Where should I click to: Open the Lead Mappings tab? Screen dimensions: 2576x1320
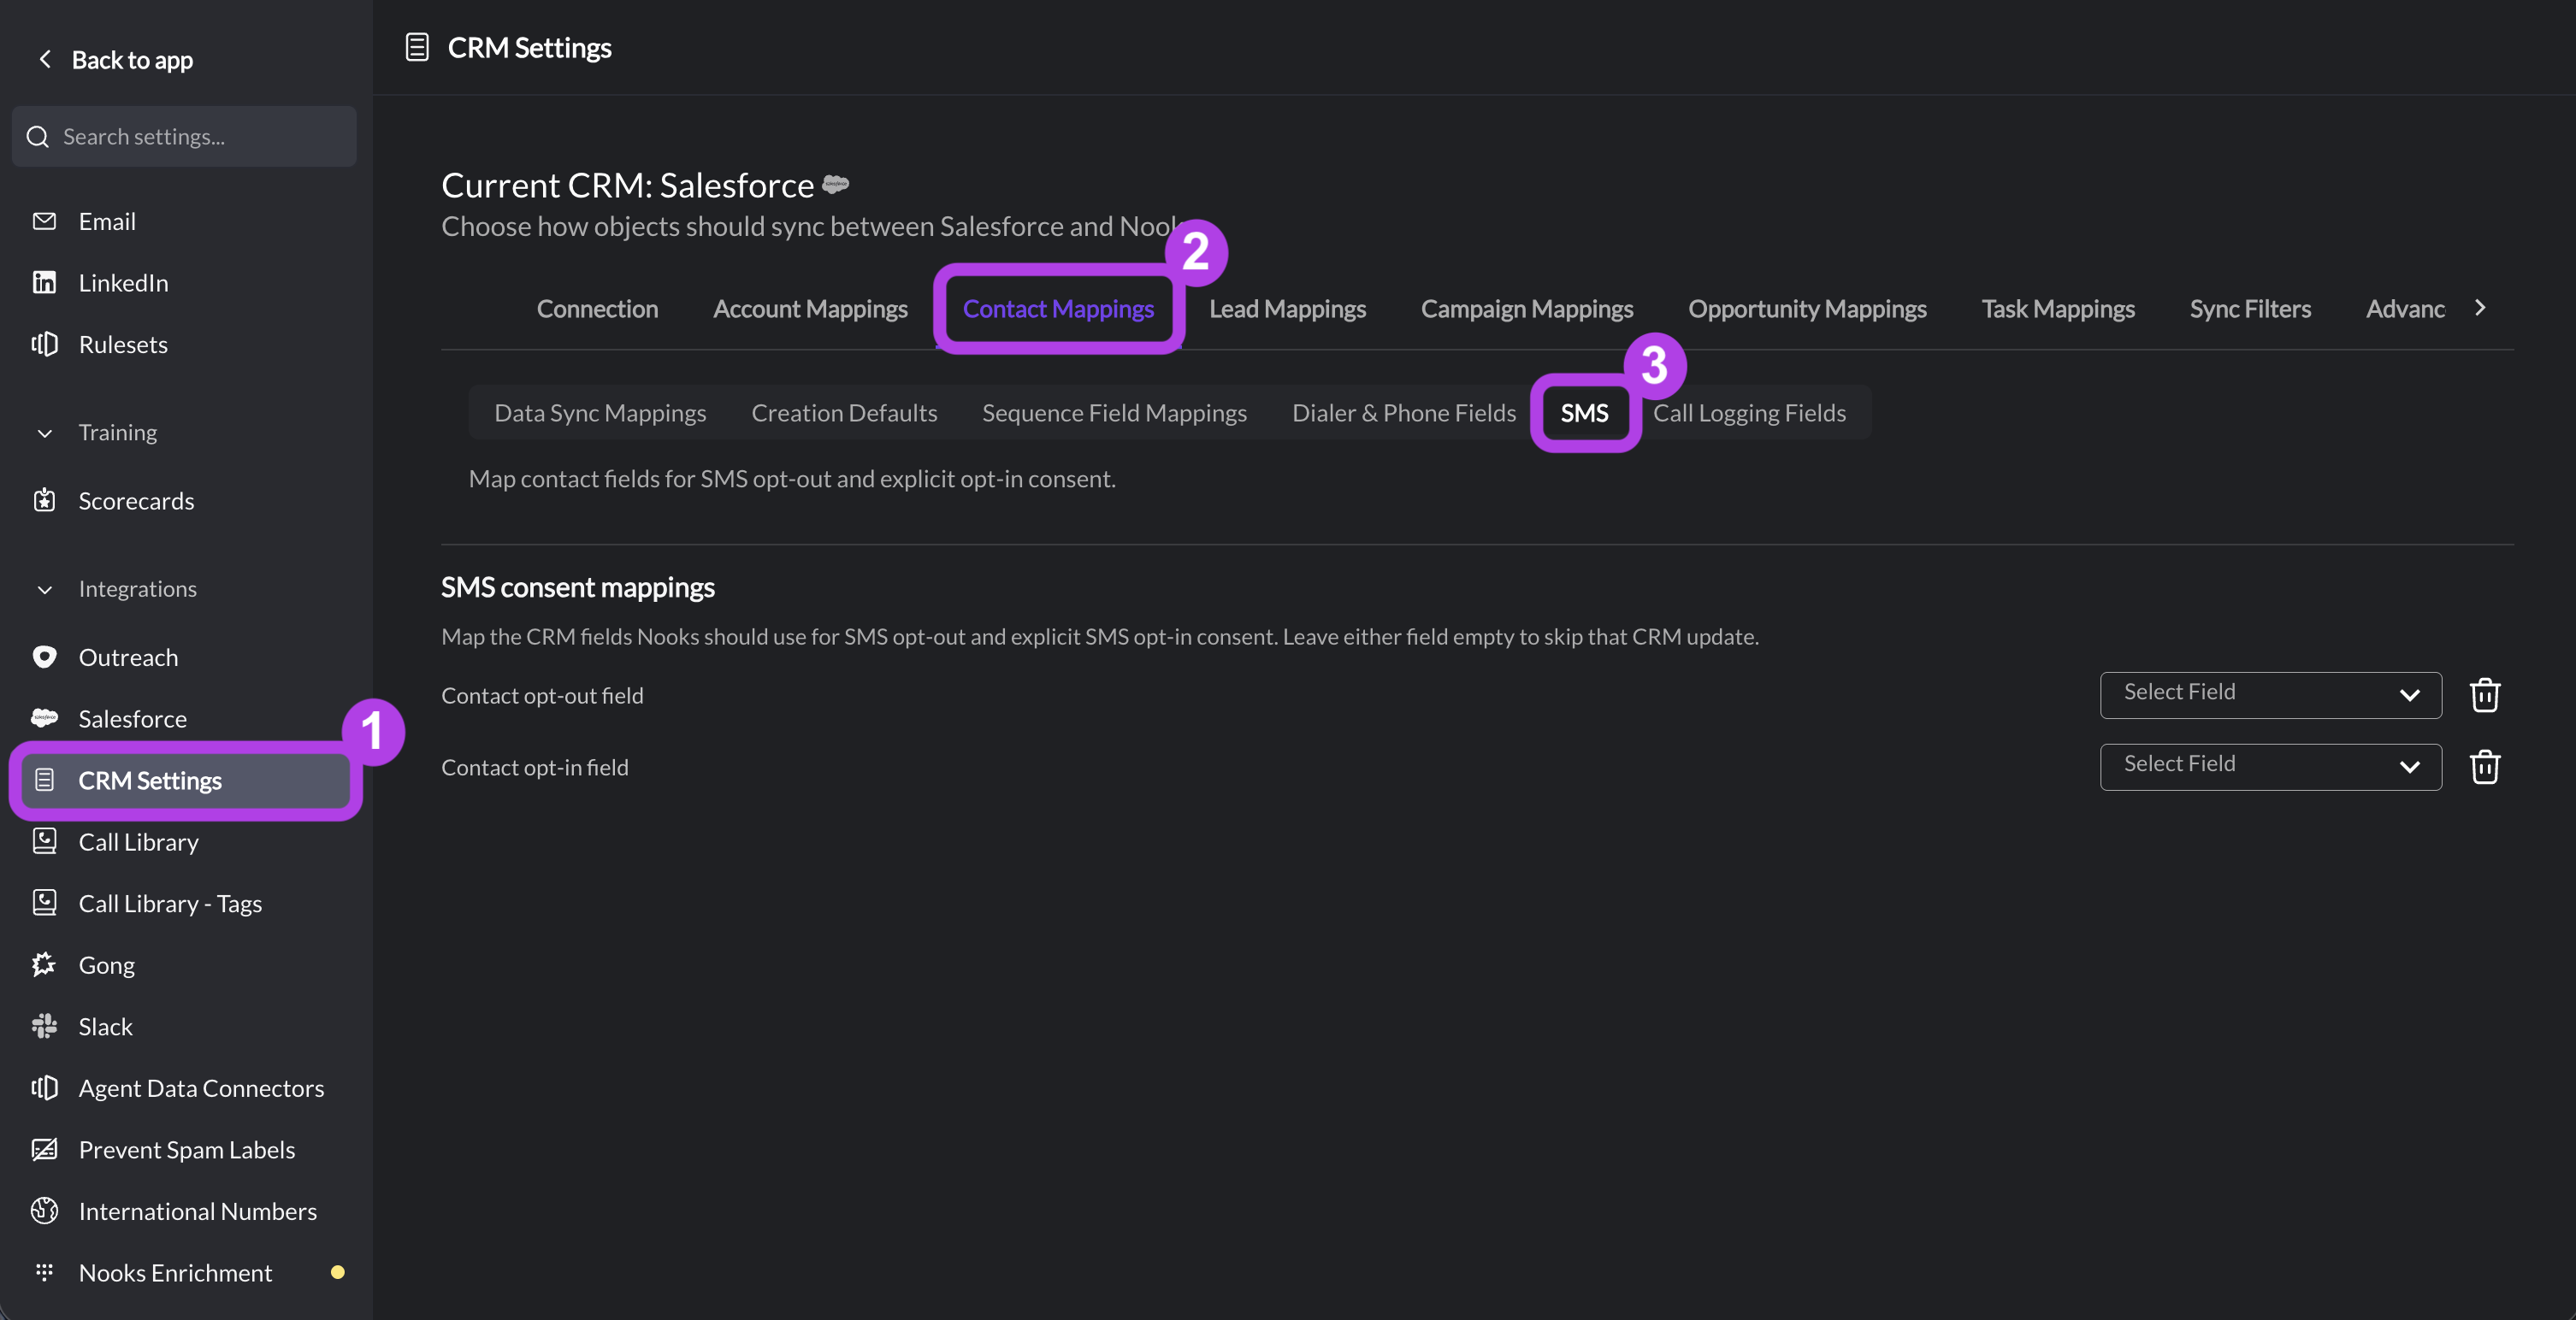tap(1287, 309)
